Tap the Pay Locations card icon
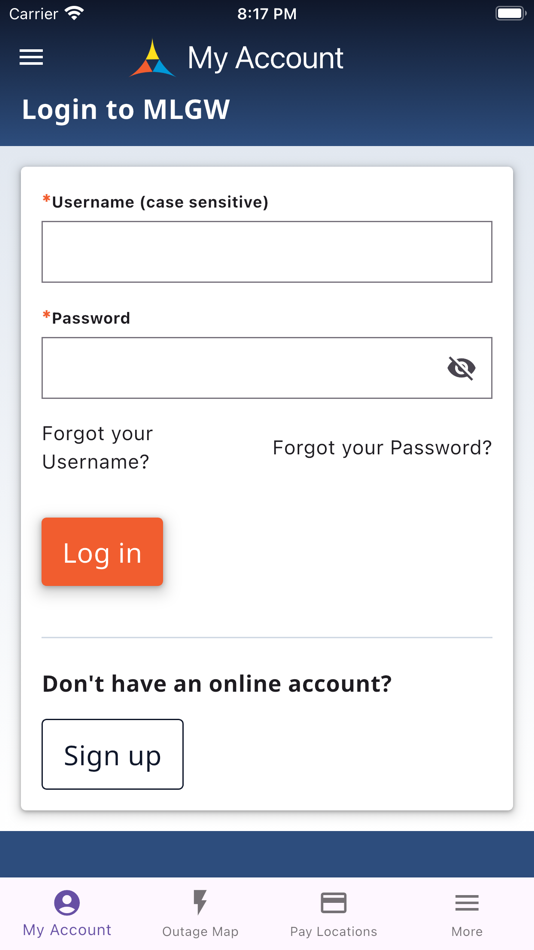Screen dimensions: 534x950 333,903
